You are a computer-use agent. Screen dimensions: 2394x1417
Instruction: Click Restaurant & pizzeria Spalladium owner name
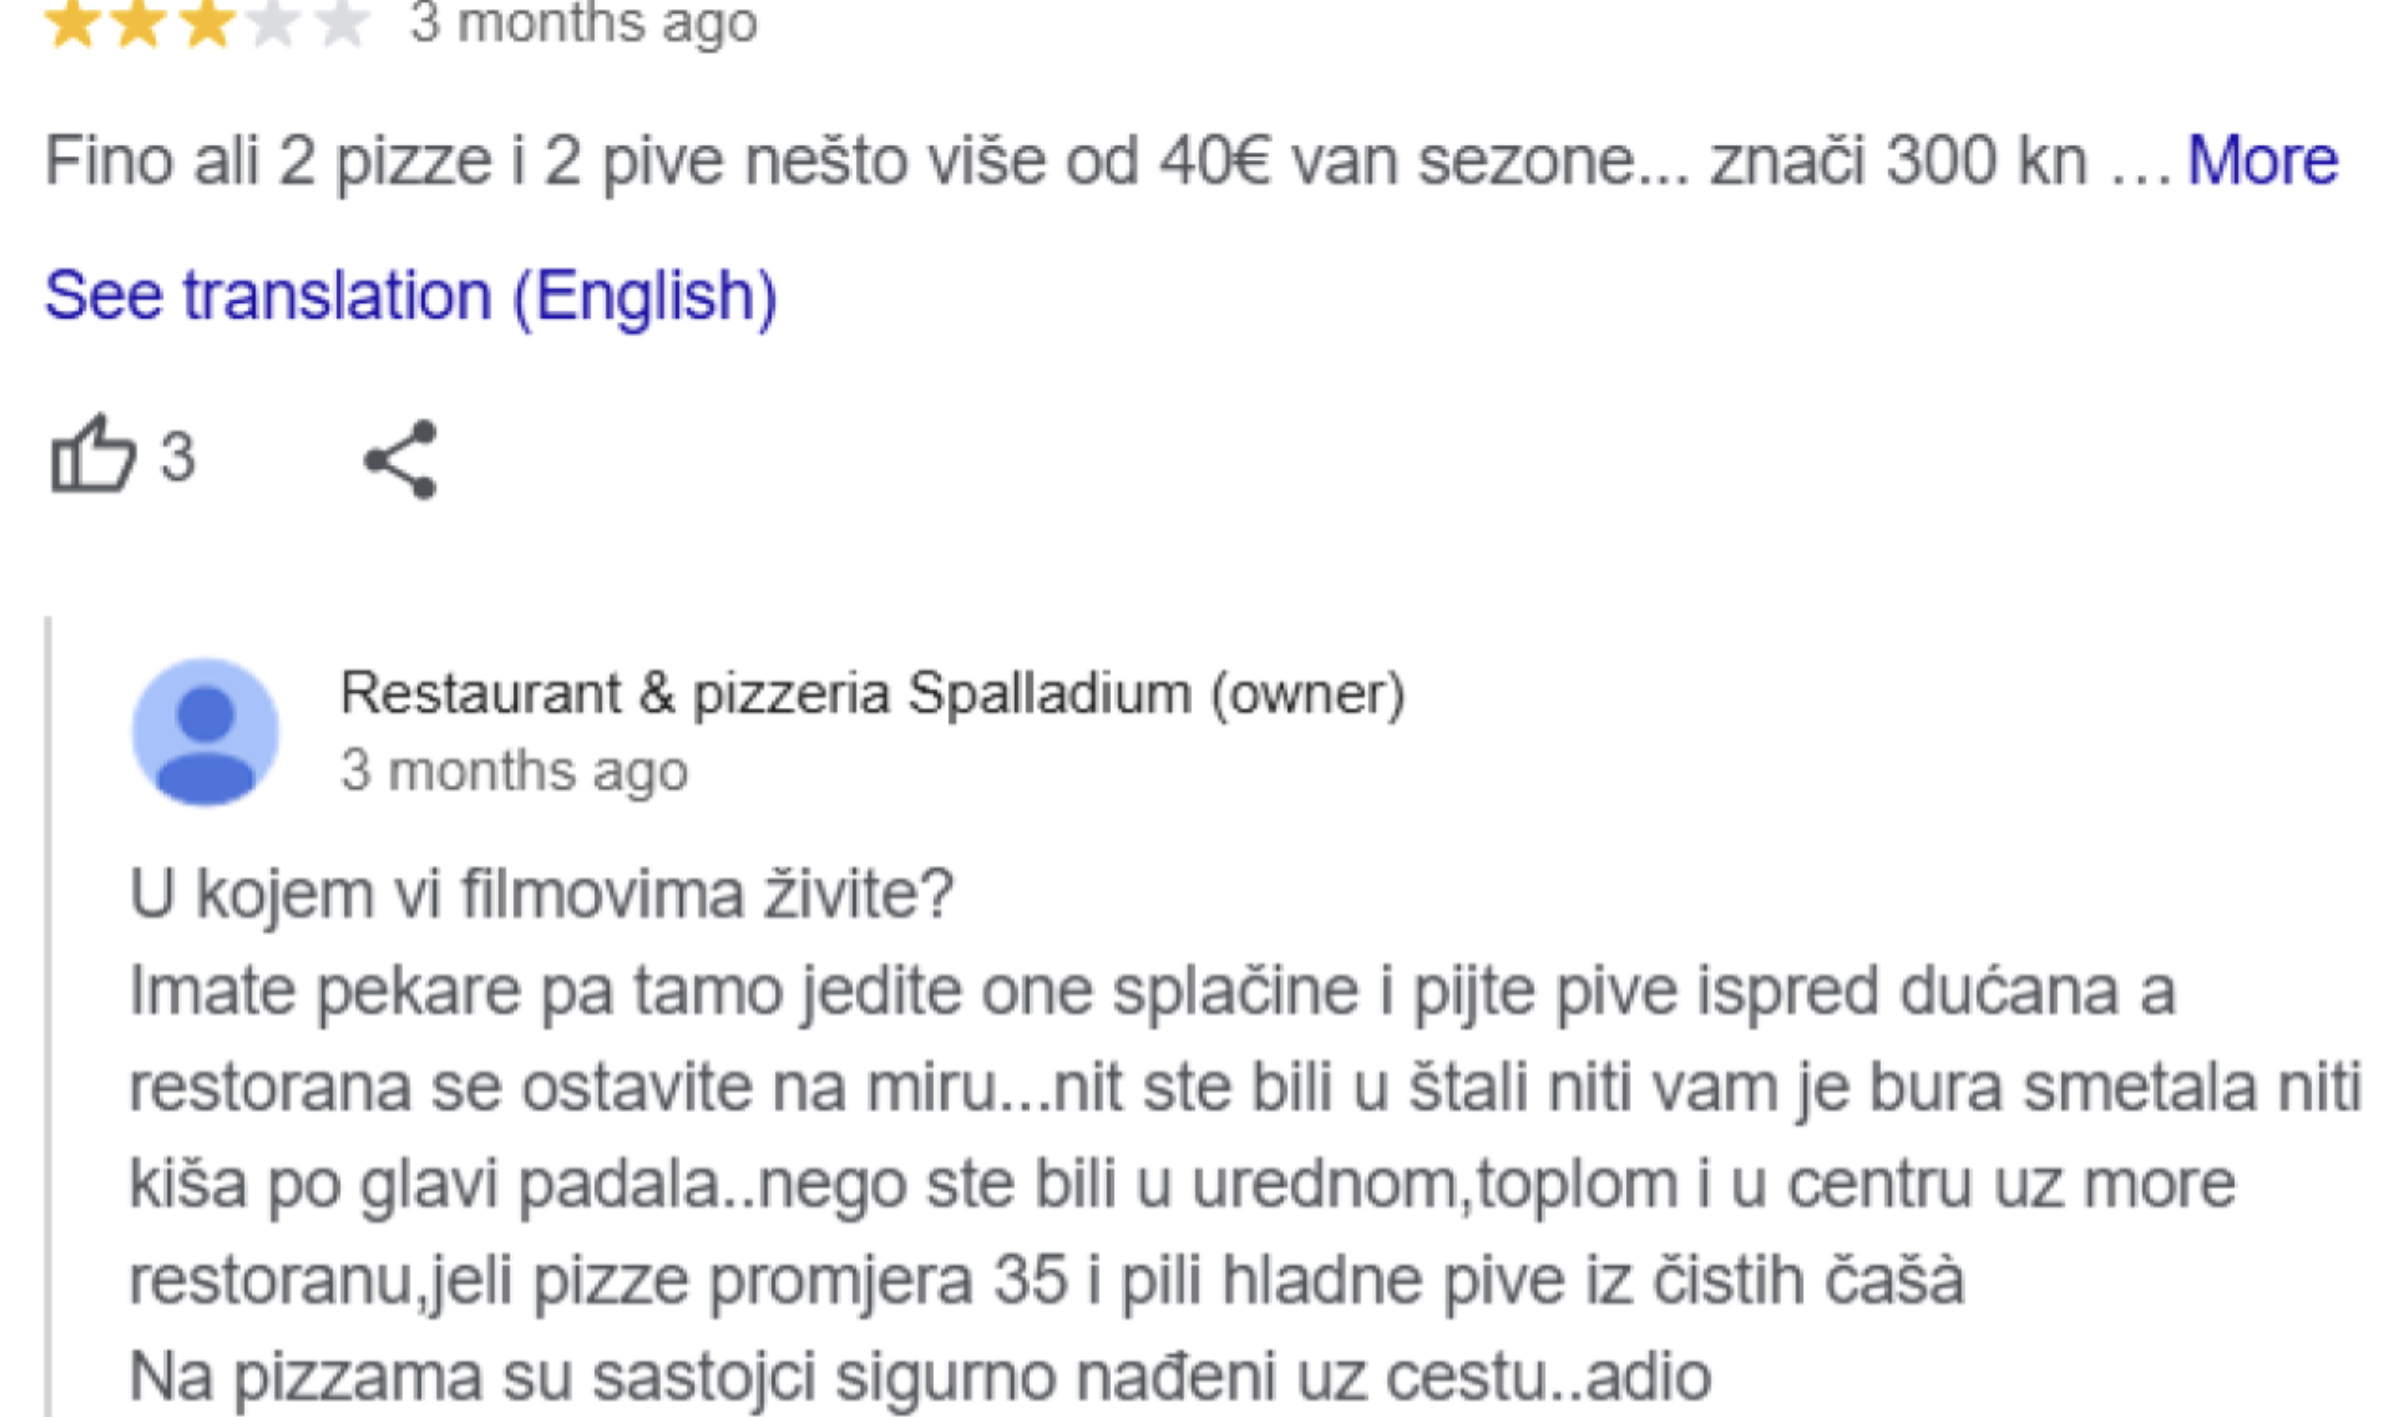[872, 693]
